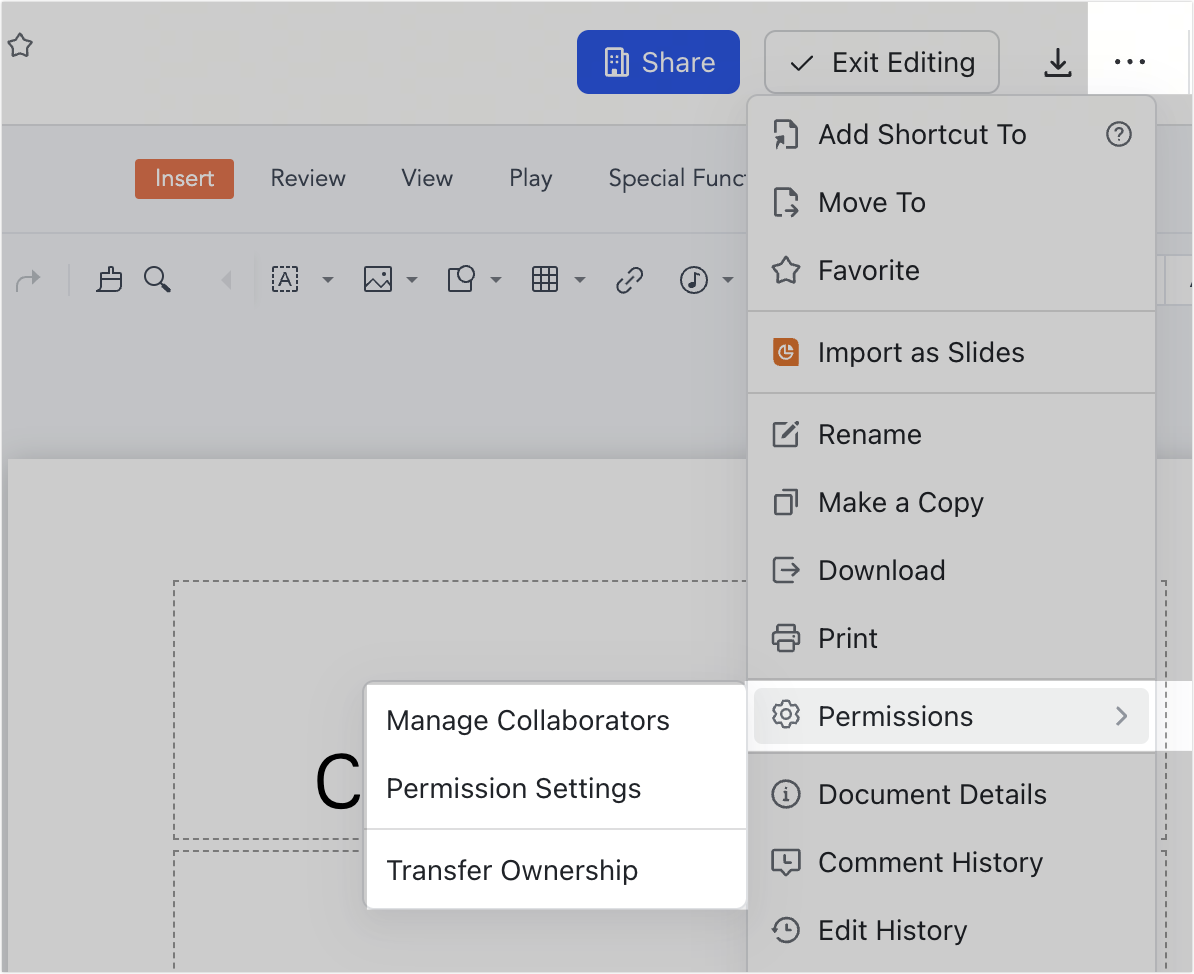This screenshot has height=974, width=1194.
Task: Expand the Permissions submenu
Action: coord(952,716)
